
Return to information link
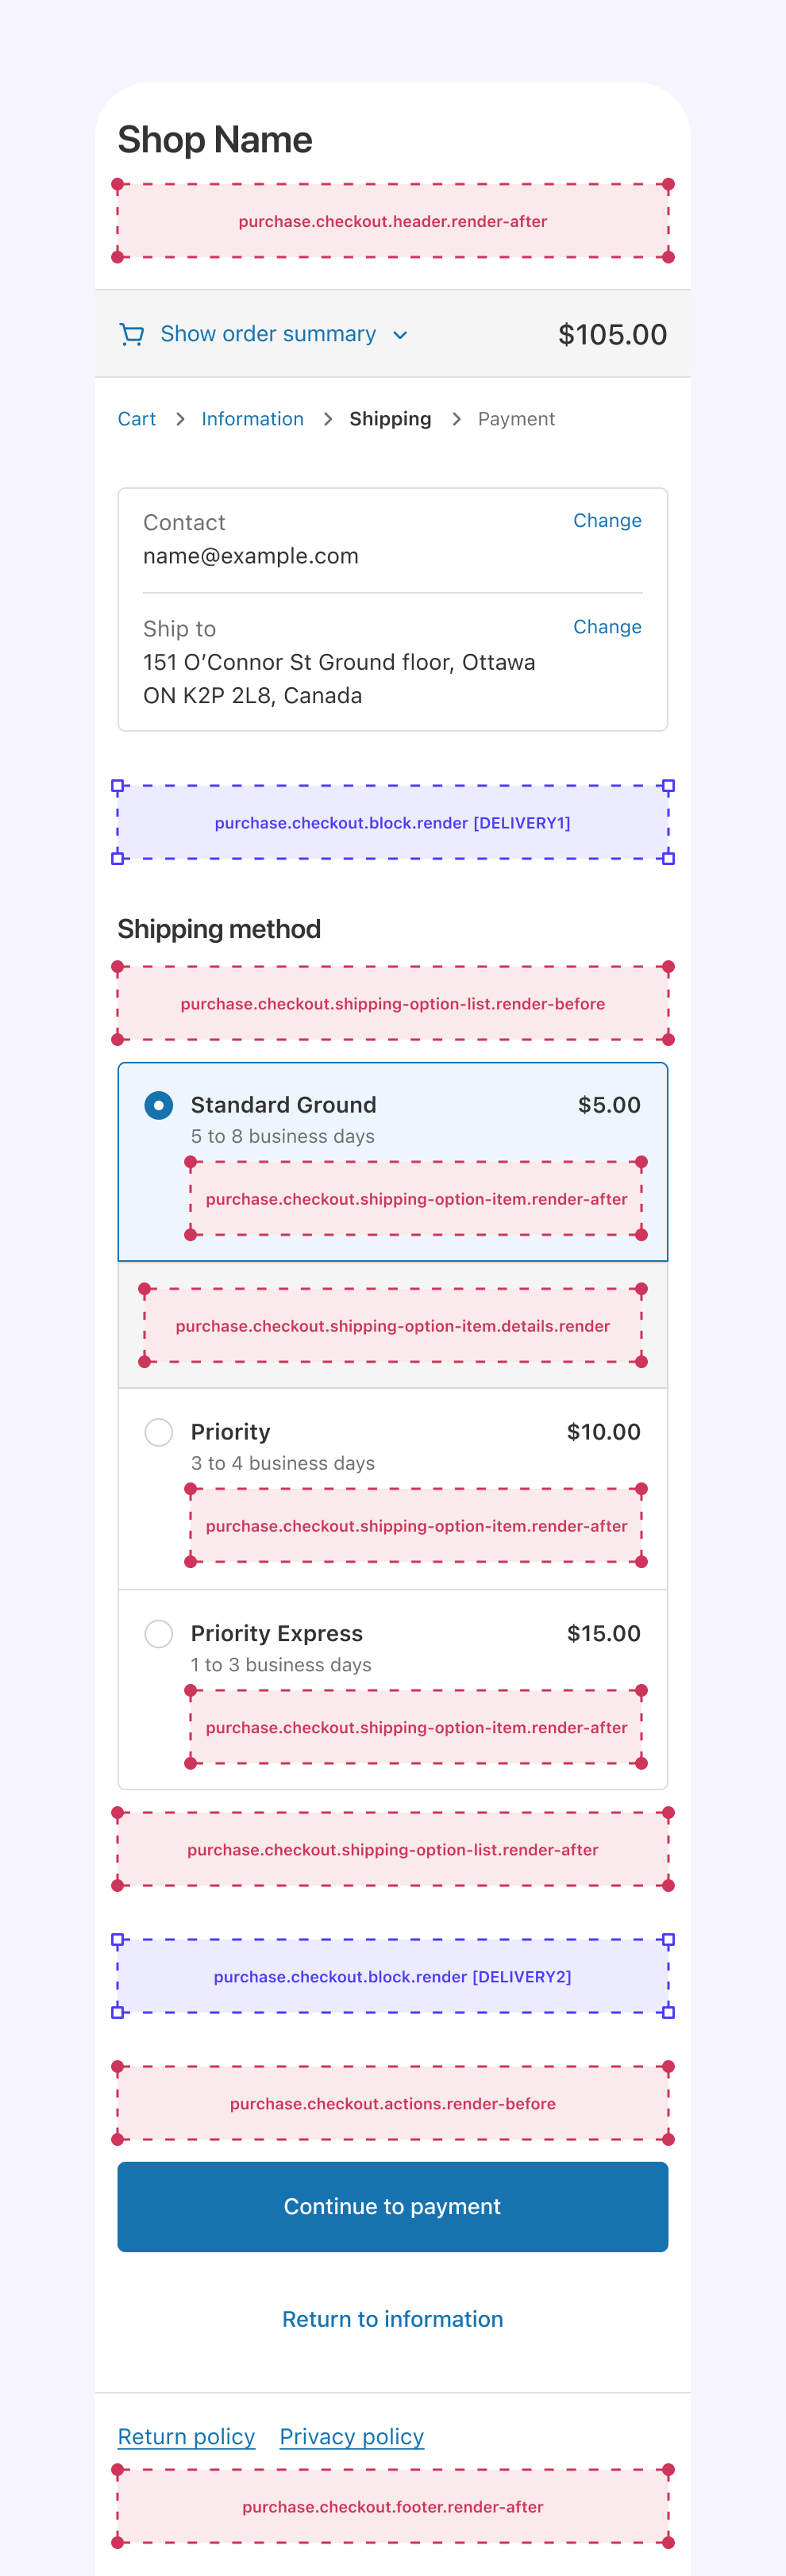coord(392,2319)
